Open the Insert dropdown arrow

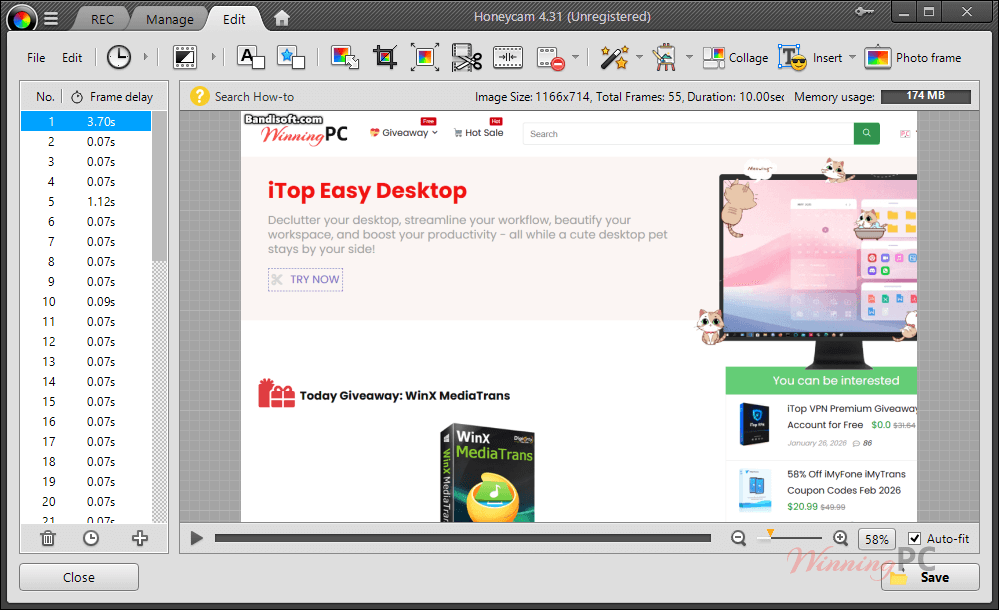click(852, 57)
